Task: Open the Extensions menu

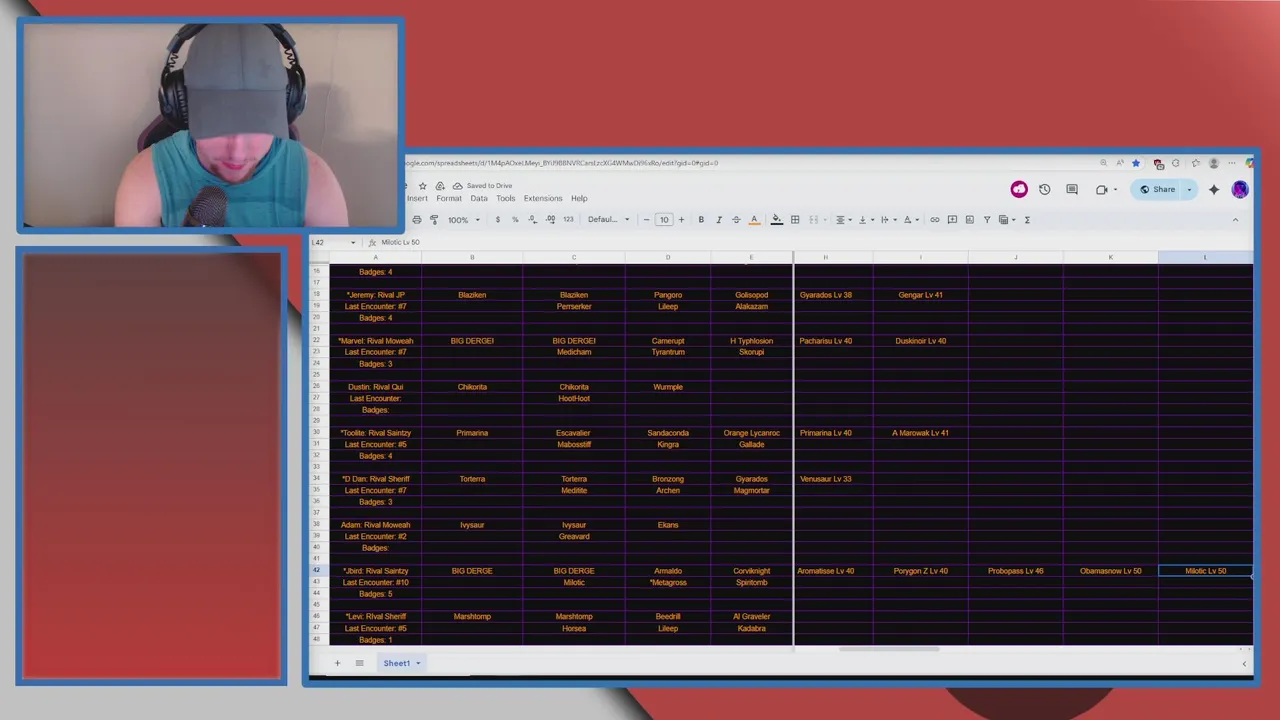Action: click(x=543, y=198)
